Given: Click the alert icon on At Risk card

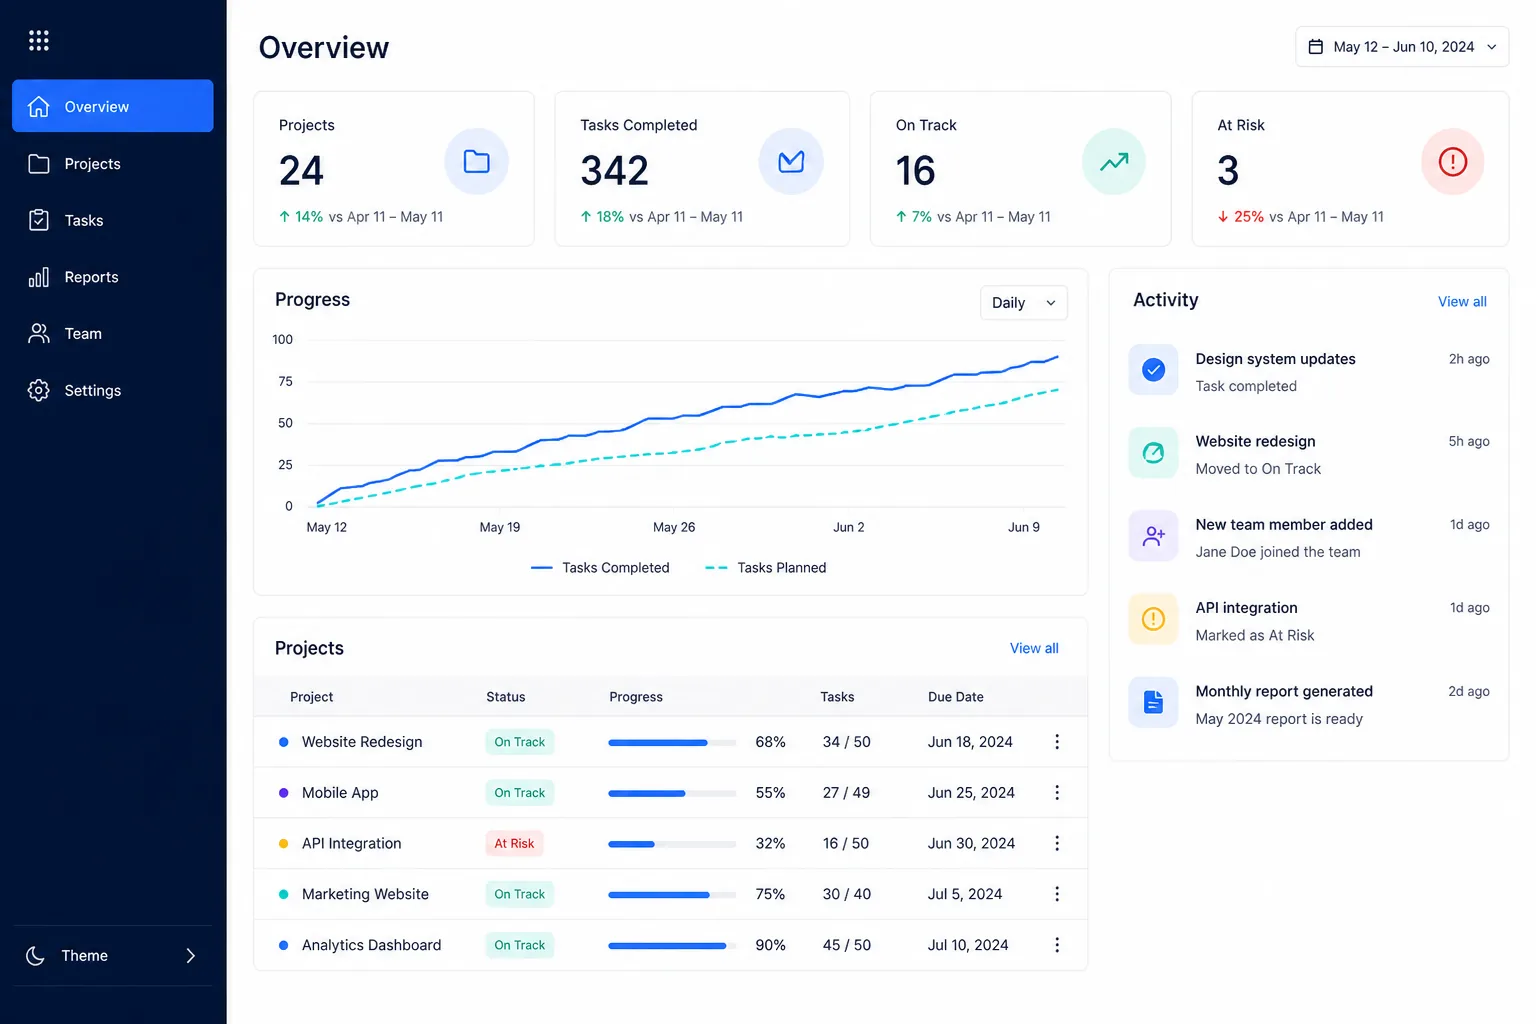Looking at the screenshot, I should click(1452, 161).
